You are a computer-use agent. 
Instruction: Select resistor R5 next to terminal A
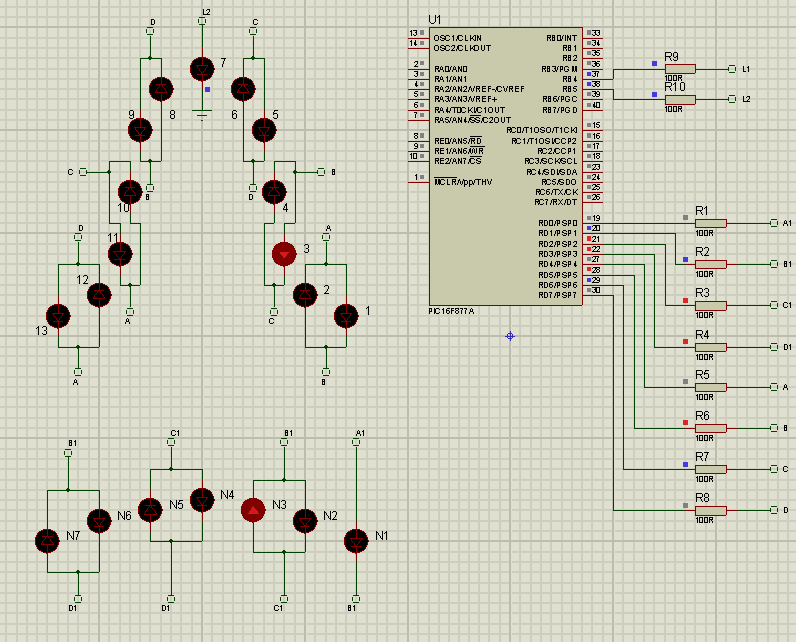click(710, 387)
